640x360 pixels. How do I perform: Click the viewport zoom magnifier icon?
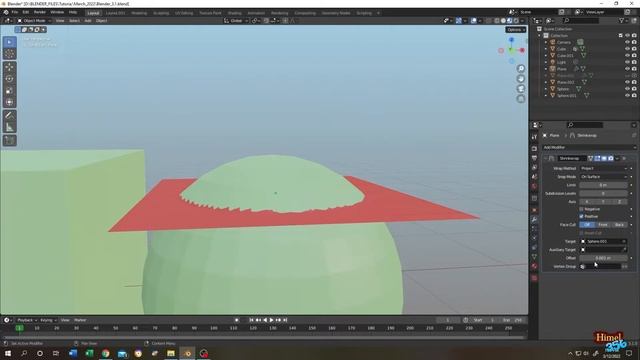pos(521,69)
